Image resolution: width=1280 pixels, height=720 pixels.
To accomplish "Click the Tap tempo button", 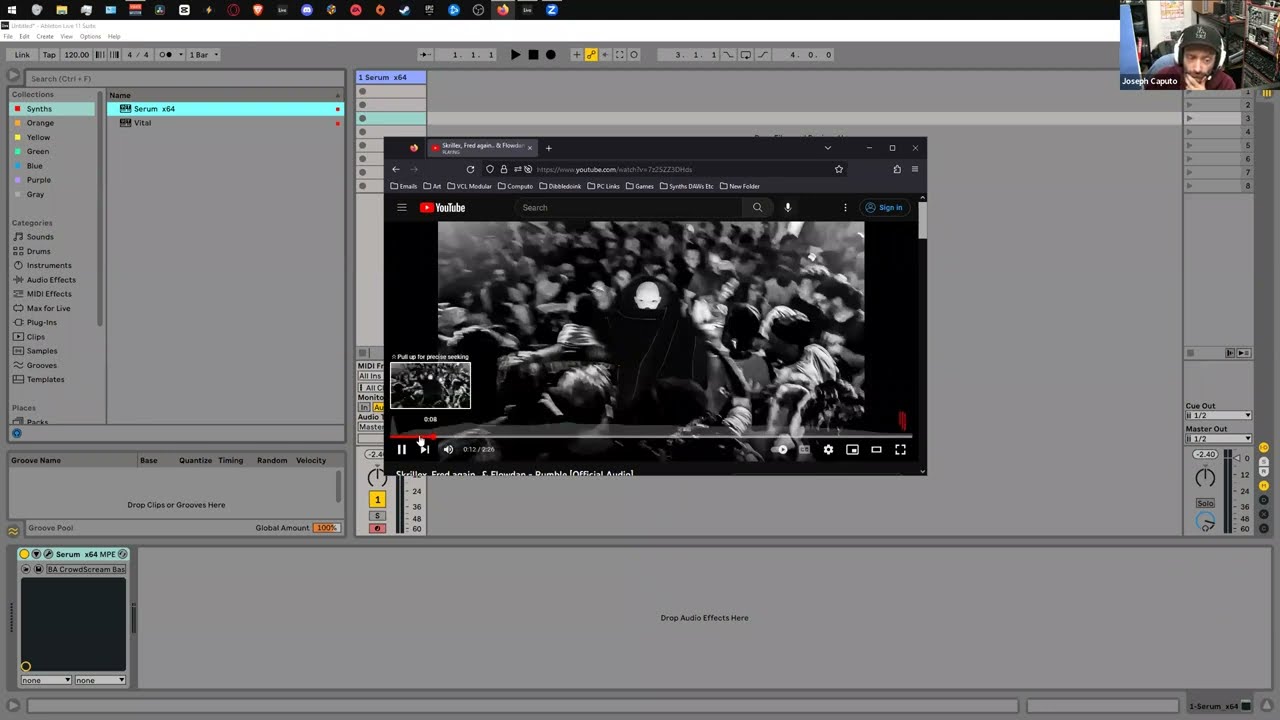I will point(49,55).
